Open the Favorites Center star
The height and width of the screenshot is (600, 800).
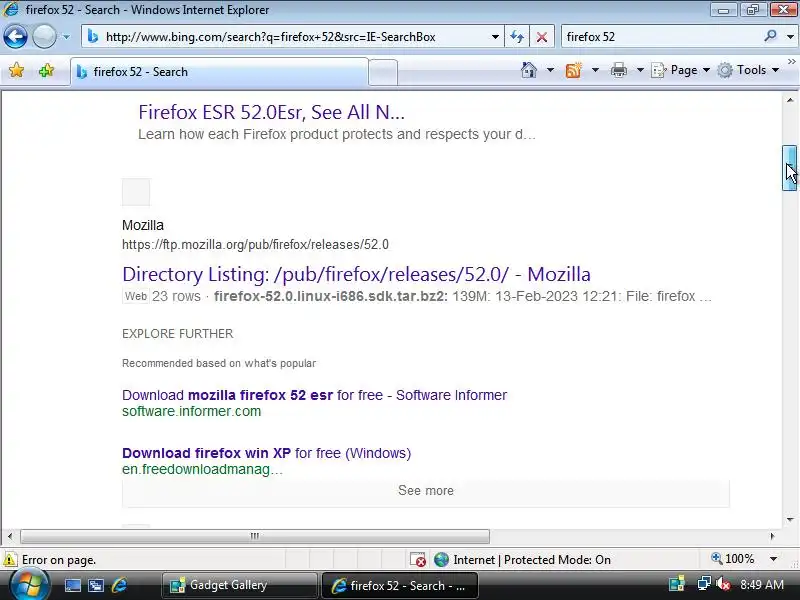click(16, 70)
